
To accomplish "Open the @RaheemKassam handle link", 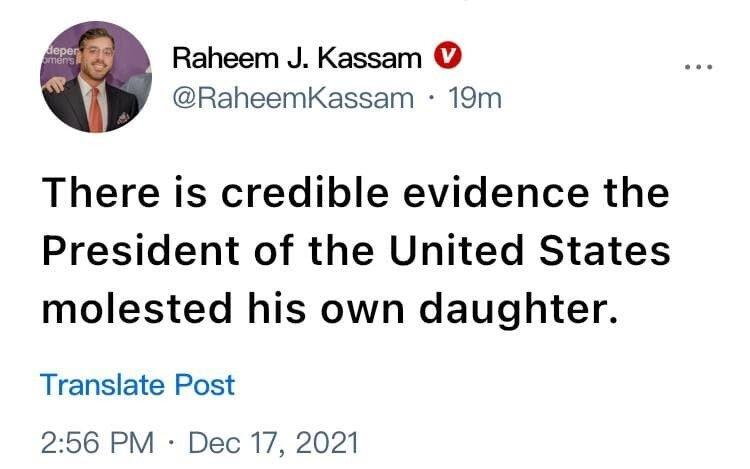I will click(293, 98).
